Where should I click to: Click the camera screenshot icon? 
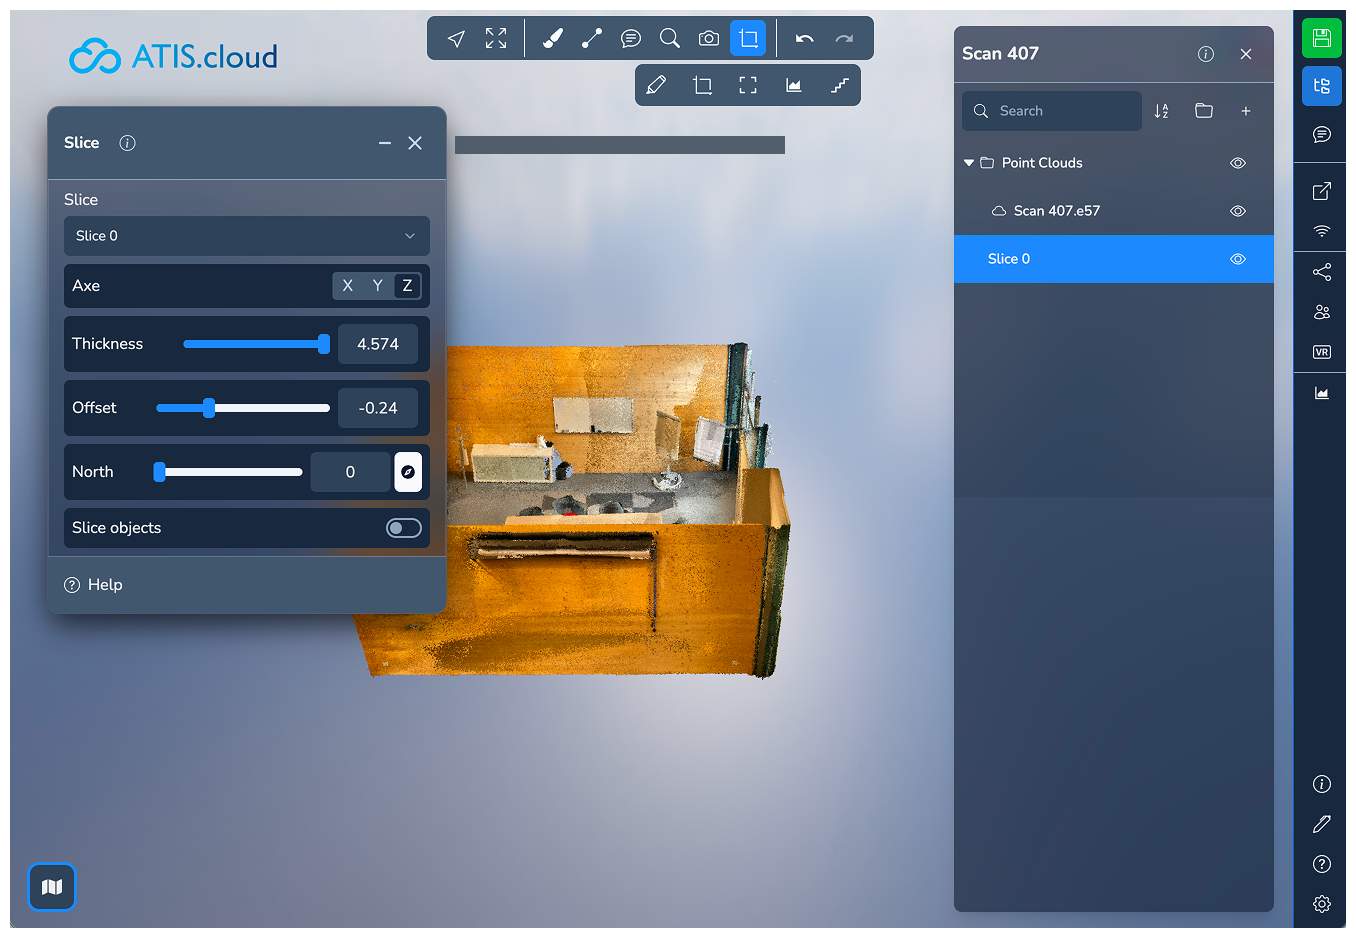pos(709,39)
